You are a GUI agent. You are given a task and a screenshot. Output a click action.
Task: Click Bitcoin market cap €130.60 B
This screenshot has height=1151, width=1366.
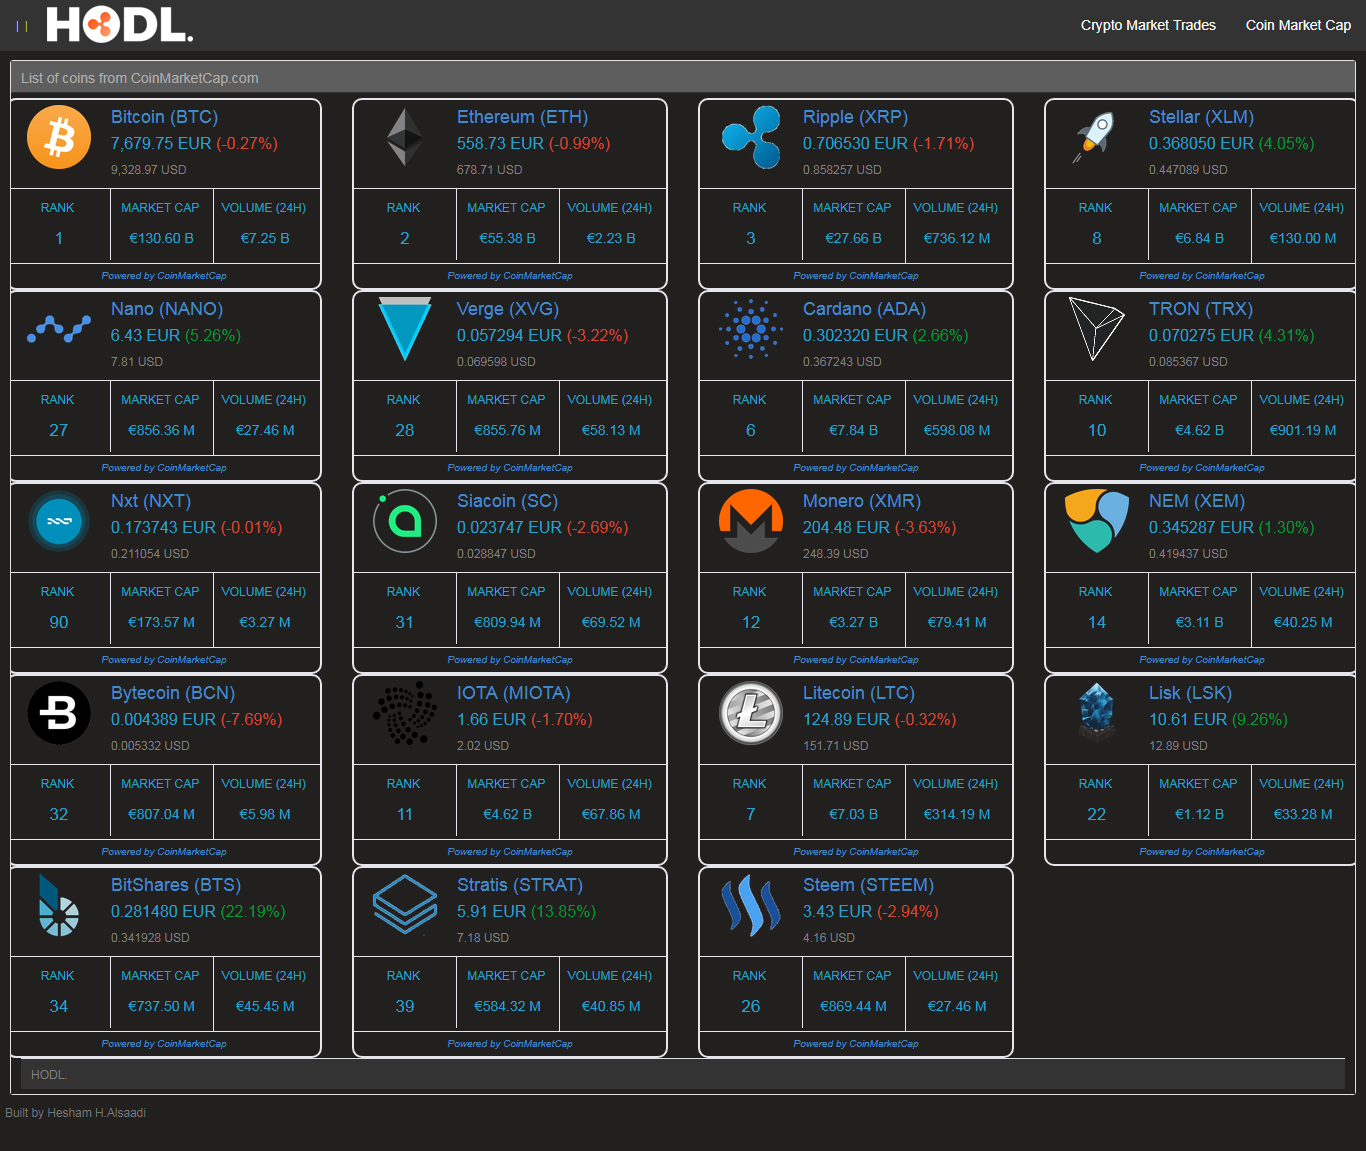pos(161,238)
